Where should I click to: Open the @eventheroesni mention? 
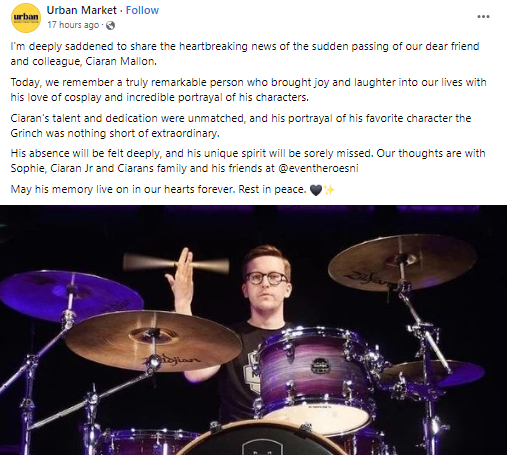318,168
